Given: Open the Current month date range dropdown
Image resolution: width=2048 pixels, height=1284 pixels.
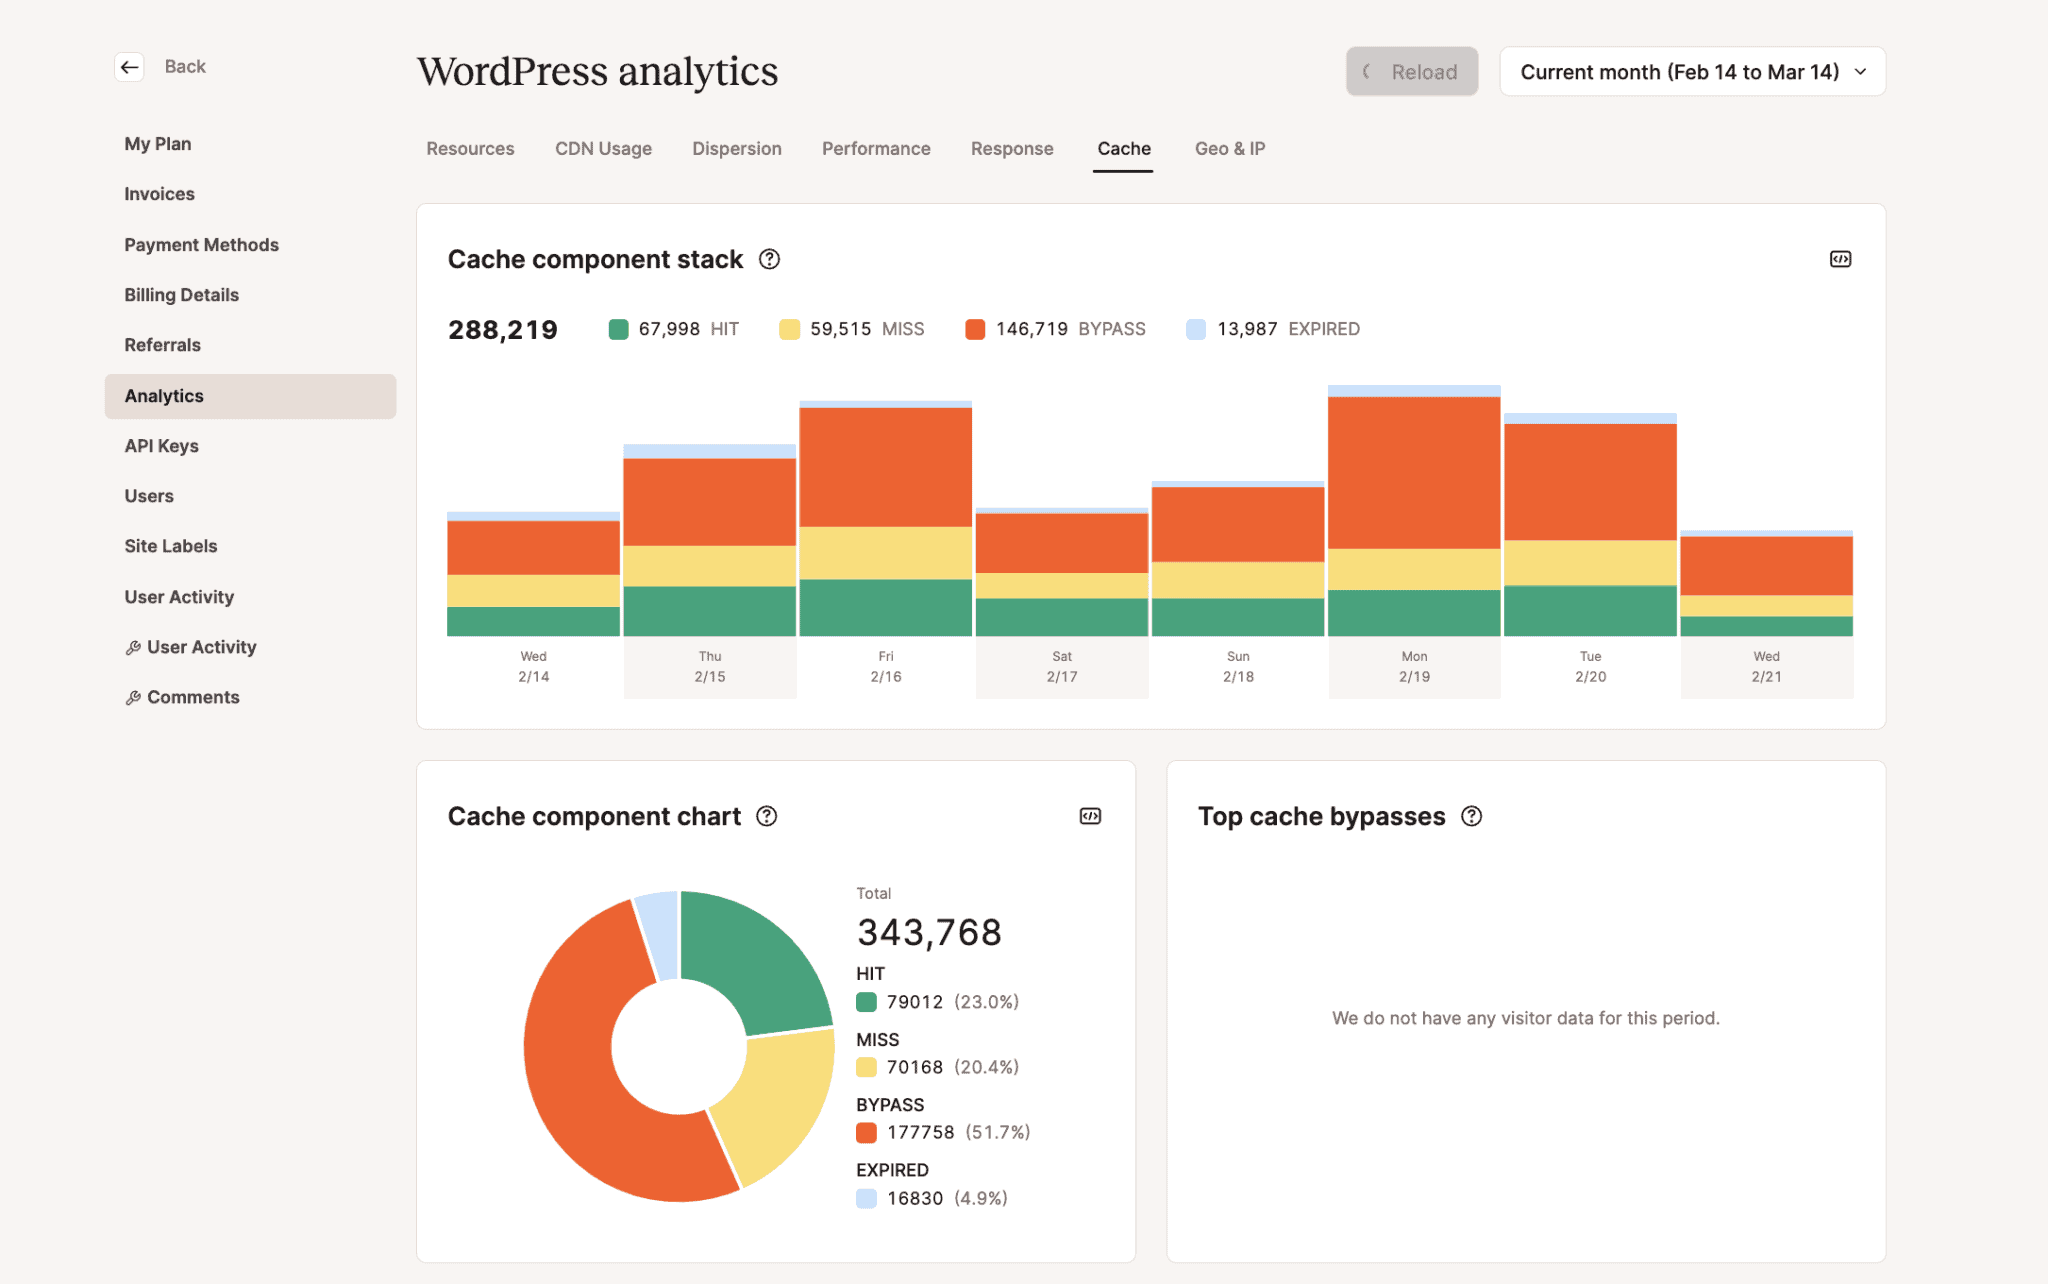Looking at the screenshot, I should (x=1691, y=71).
